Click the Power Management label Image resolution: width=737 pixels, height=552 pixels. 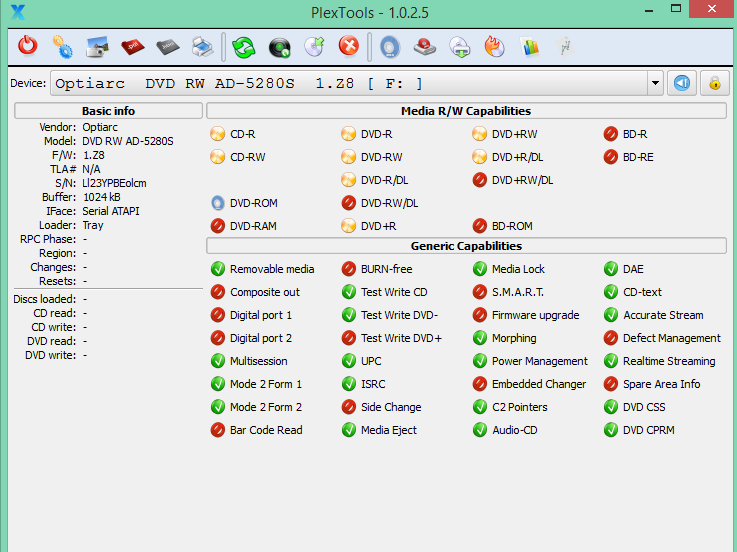540,361
